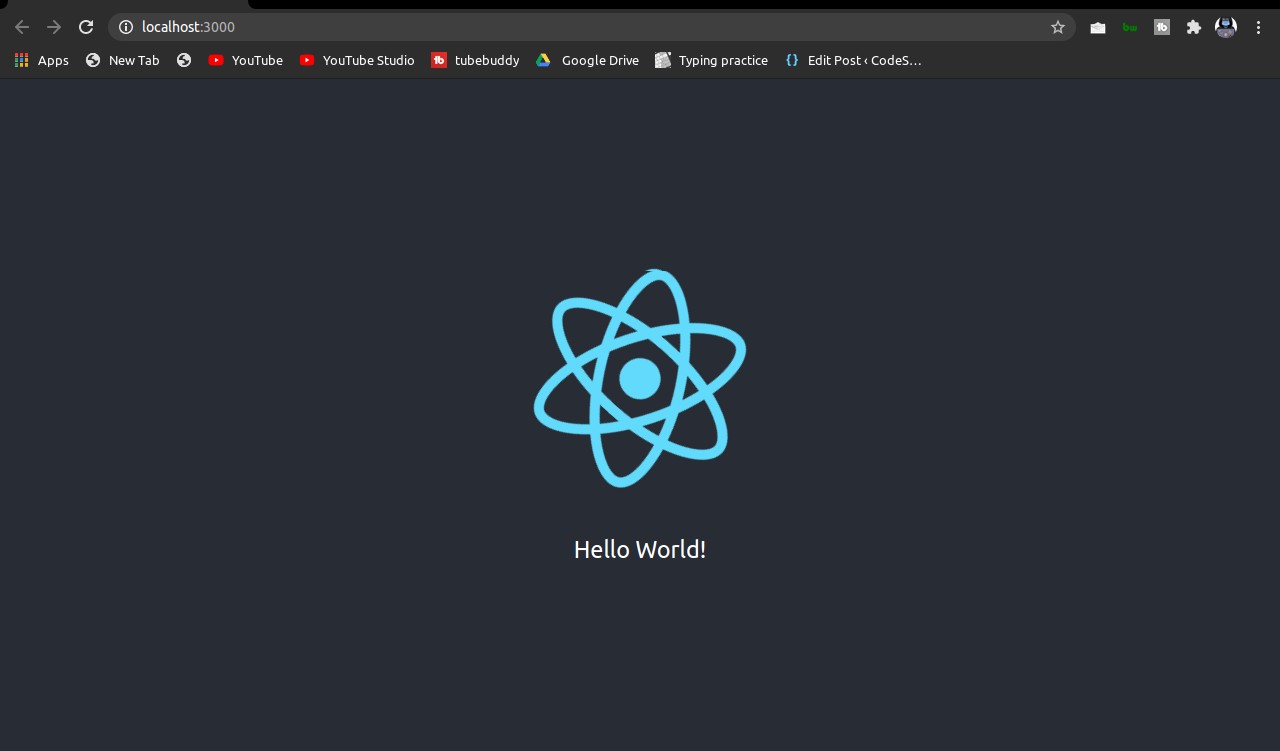Reload the localhost page
Screen dimensions: 1280x751
pos(87,27)
